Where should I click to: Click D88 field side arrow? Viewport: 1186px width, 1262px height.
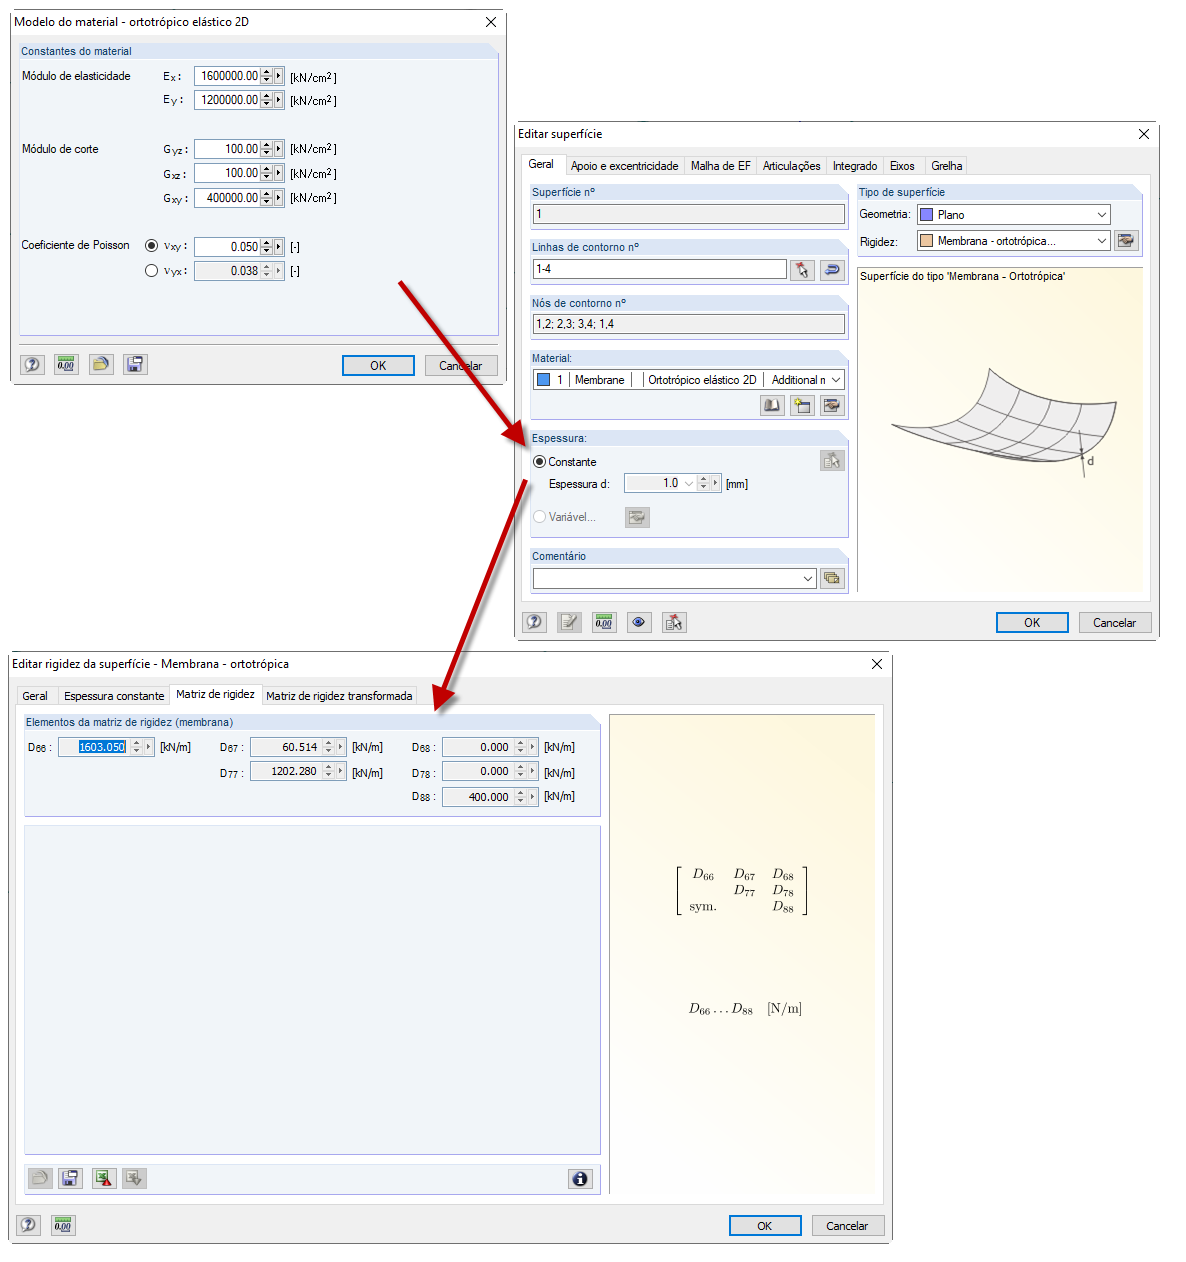click(x=533, y=797)
